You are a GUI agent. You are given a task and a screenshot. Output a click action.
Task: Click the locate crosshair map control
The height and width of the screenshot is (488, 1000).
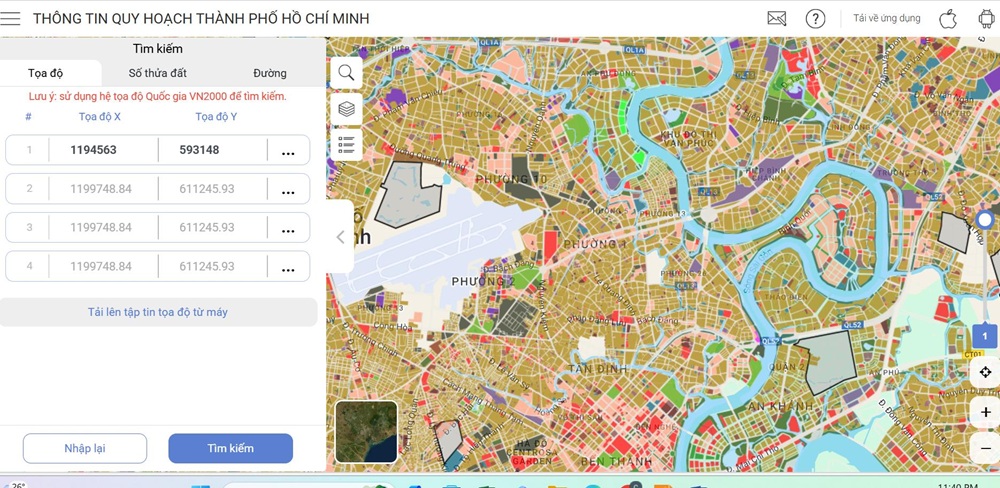pos(985,372)
